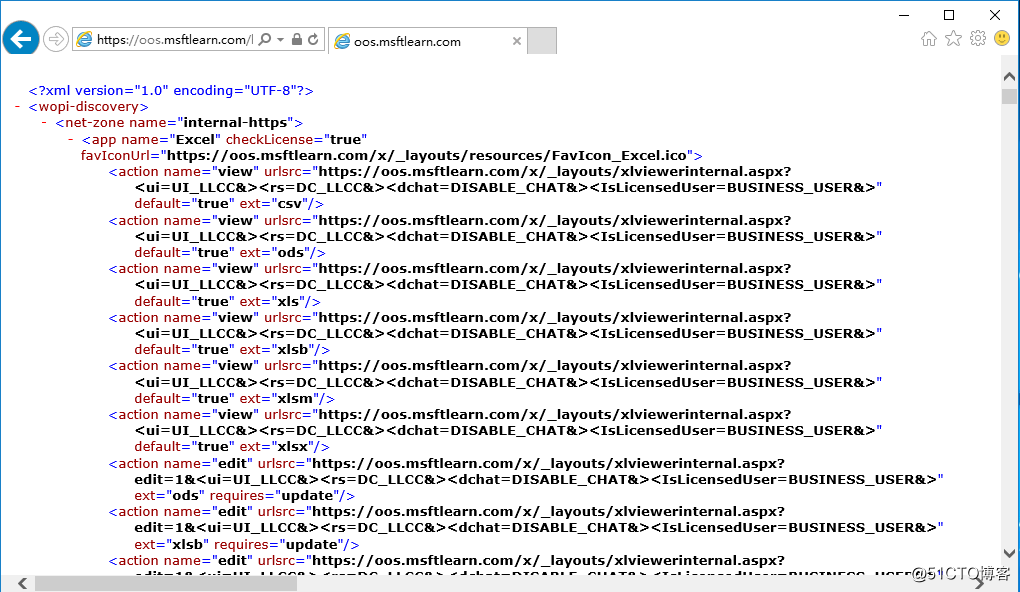Image resolution: width=1020 pixels, height=592 pixels.
Task: Click the ext="xlsb" requires="update" line
Action: point(247,545)
